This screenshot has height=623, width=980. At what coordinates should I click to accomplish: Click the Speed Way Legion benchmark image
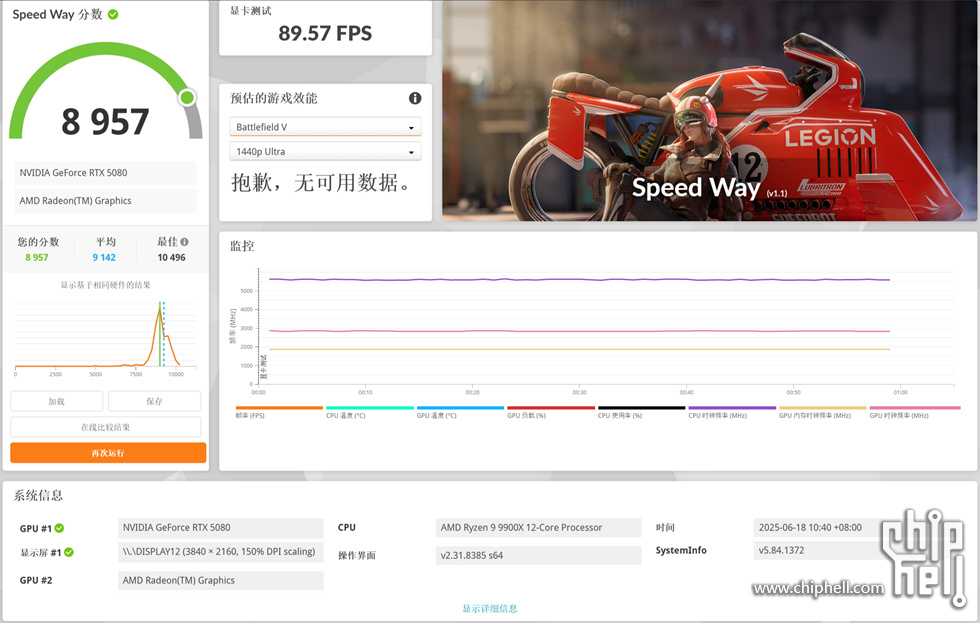click(709, 111)
